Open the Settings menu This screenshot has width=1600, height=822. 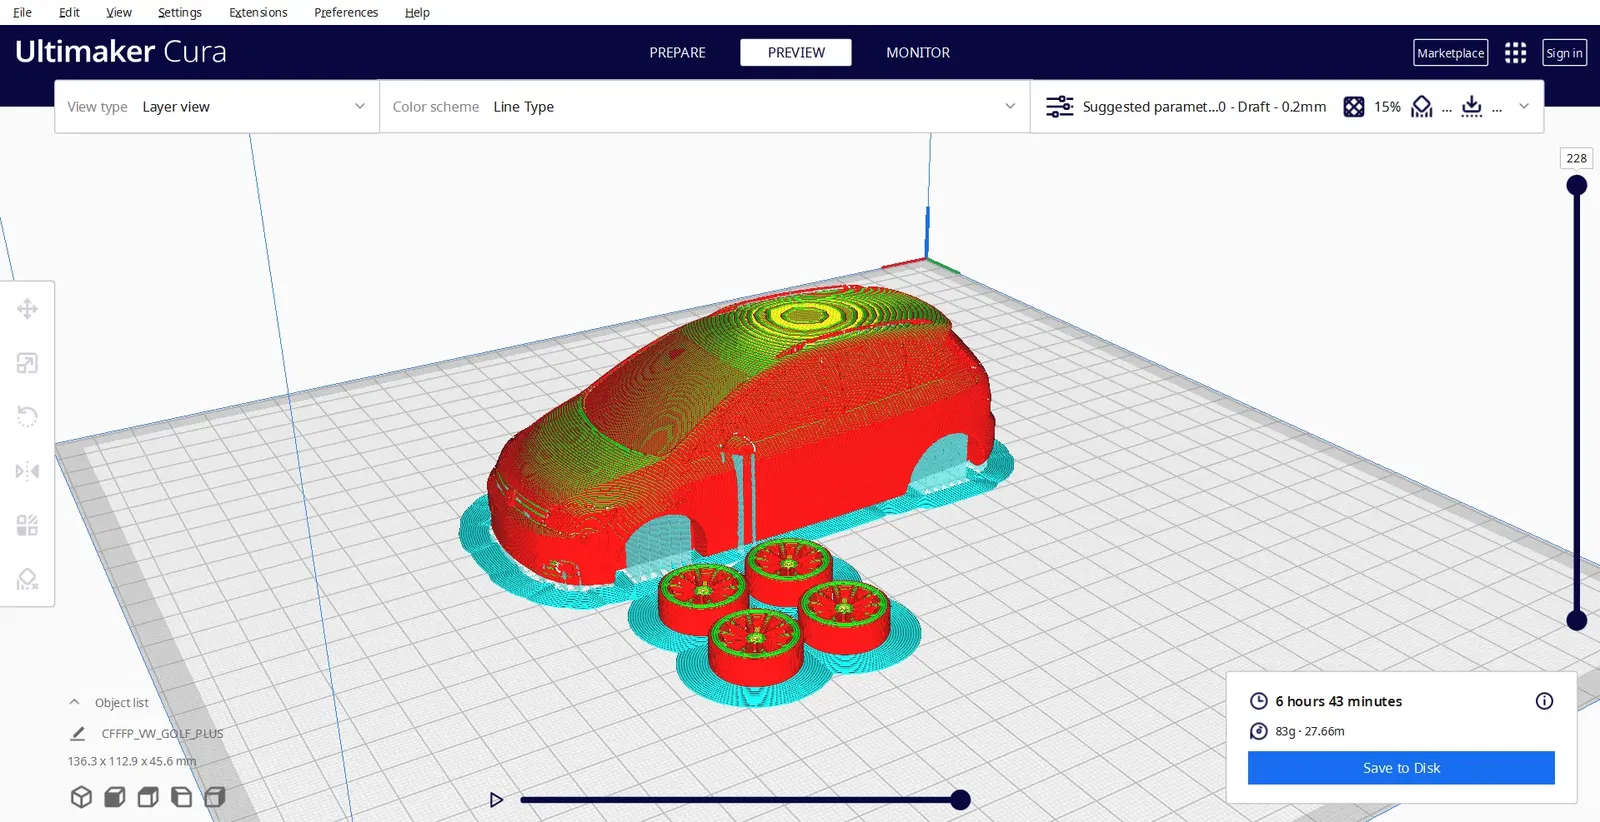pyautogui.click(x=180, y=12)
